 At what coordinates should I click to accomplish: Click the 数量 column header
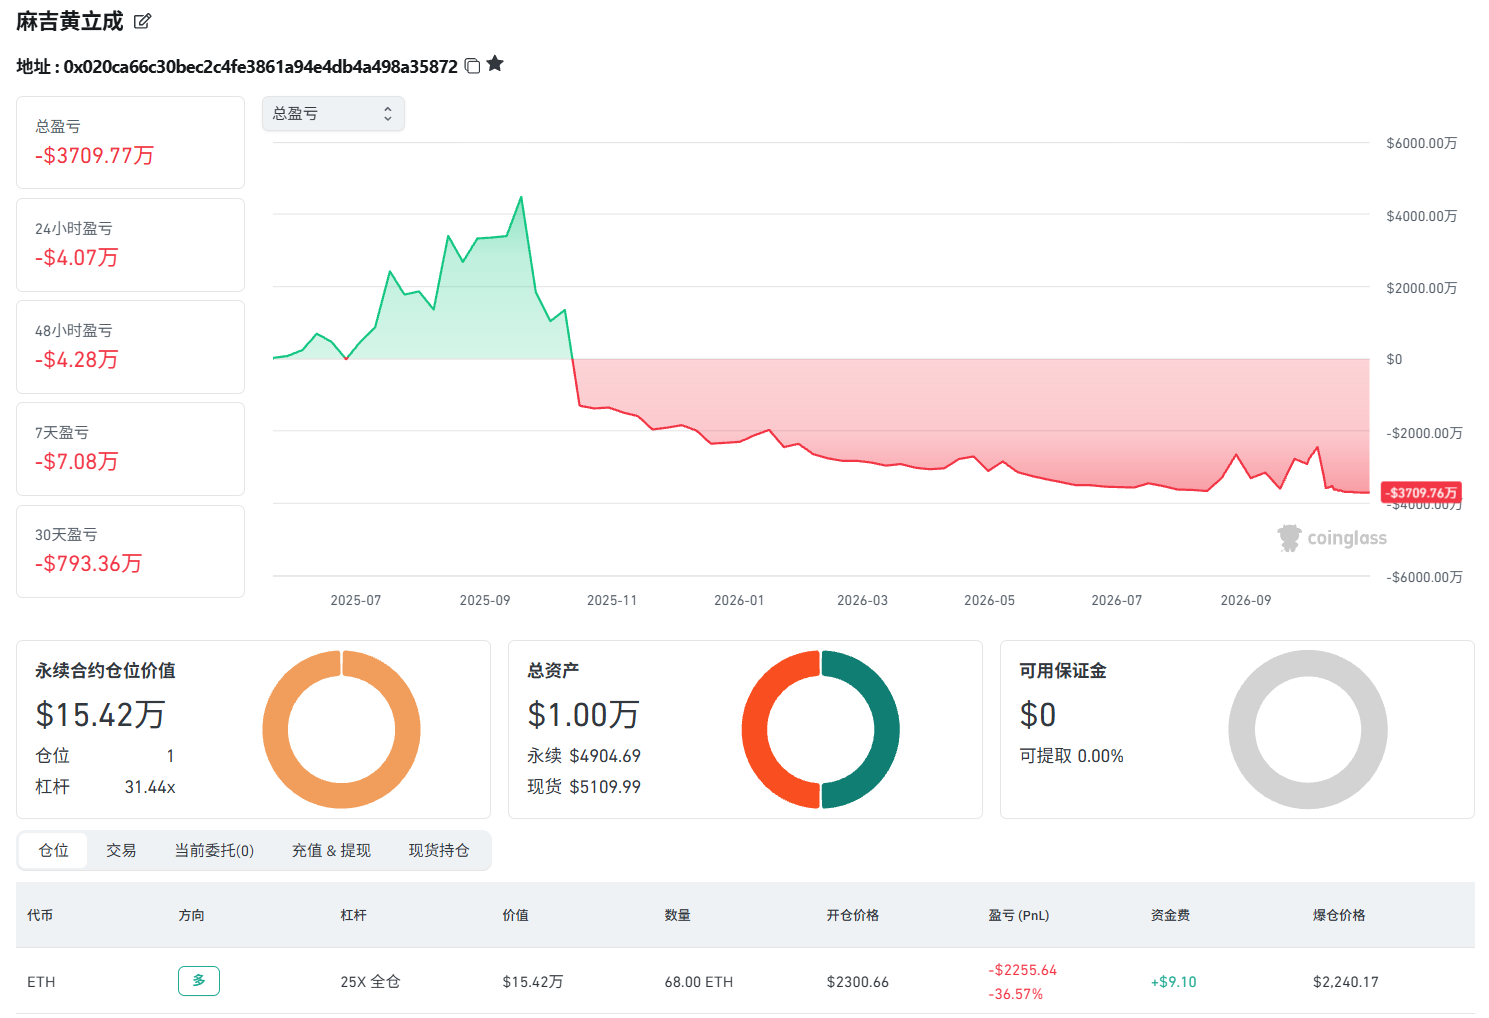tap(677, 915)
